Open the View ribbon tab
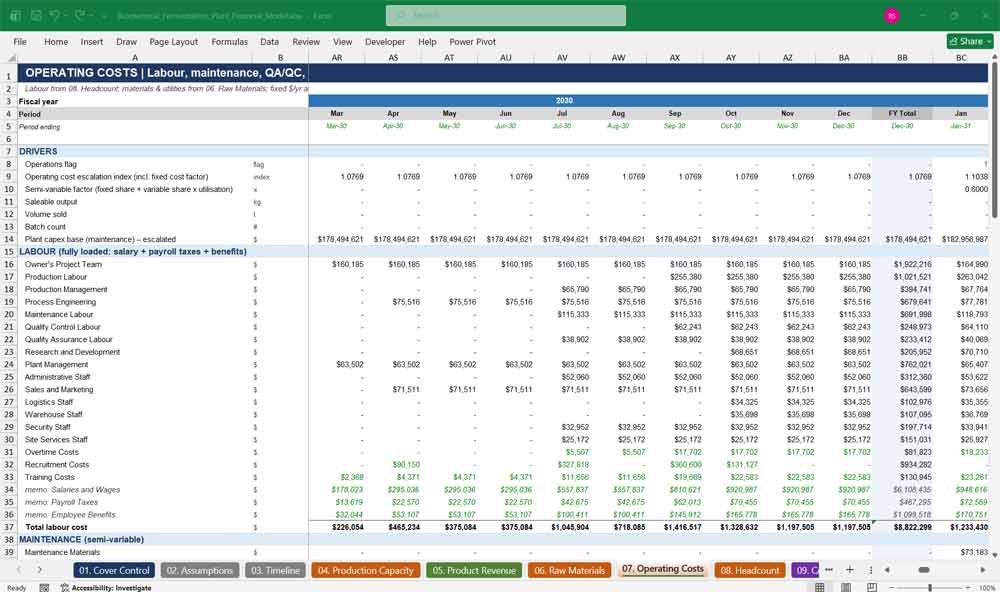Viewport: 1000px width, 592px height. point(342,41)
